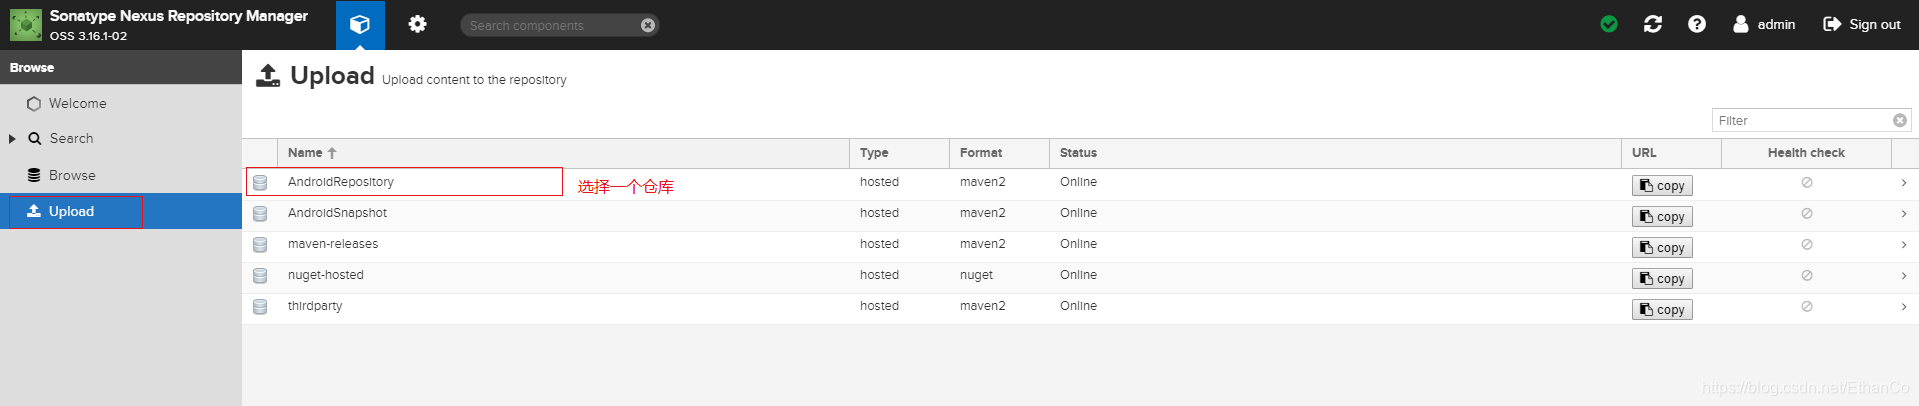1919x406 pixels.
Task: Click the thirdparty database icon
Action: (260, 307)
